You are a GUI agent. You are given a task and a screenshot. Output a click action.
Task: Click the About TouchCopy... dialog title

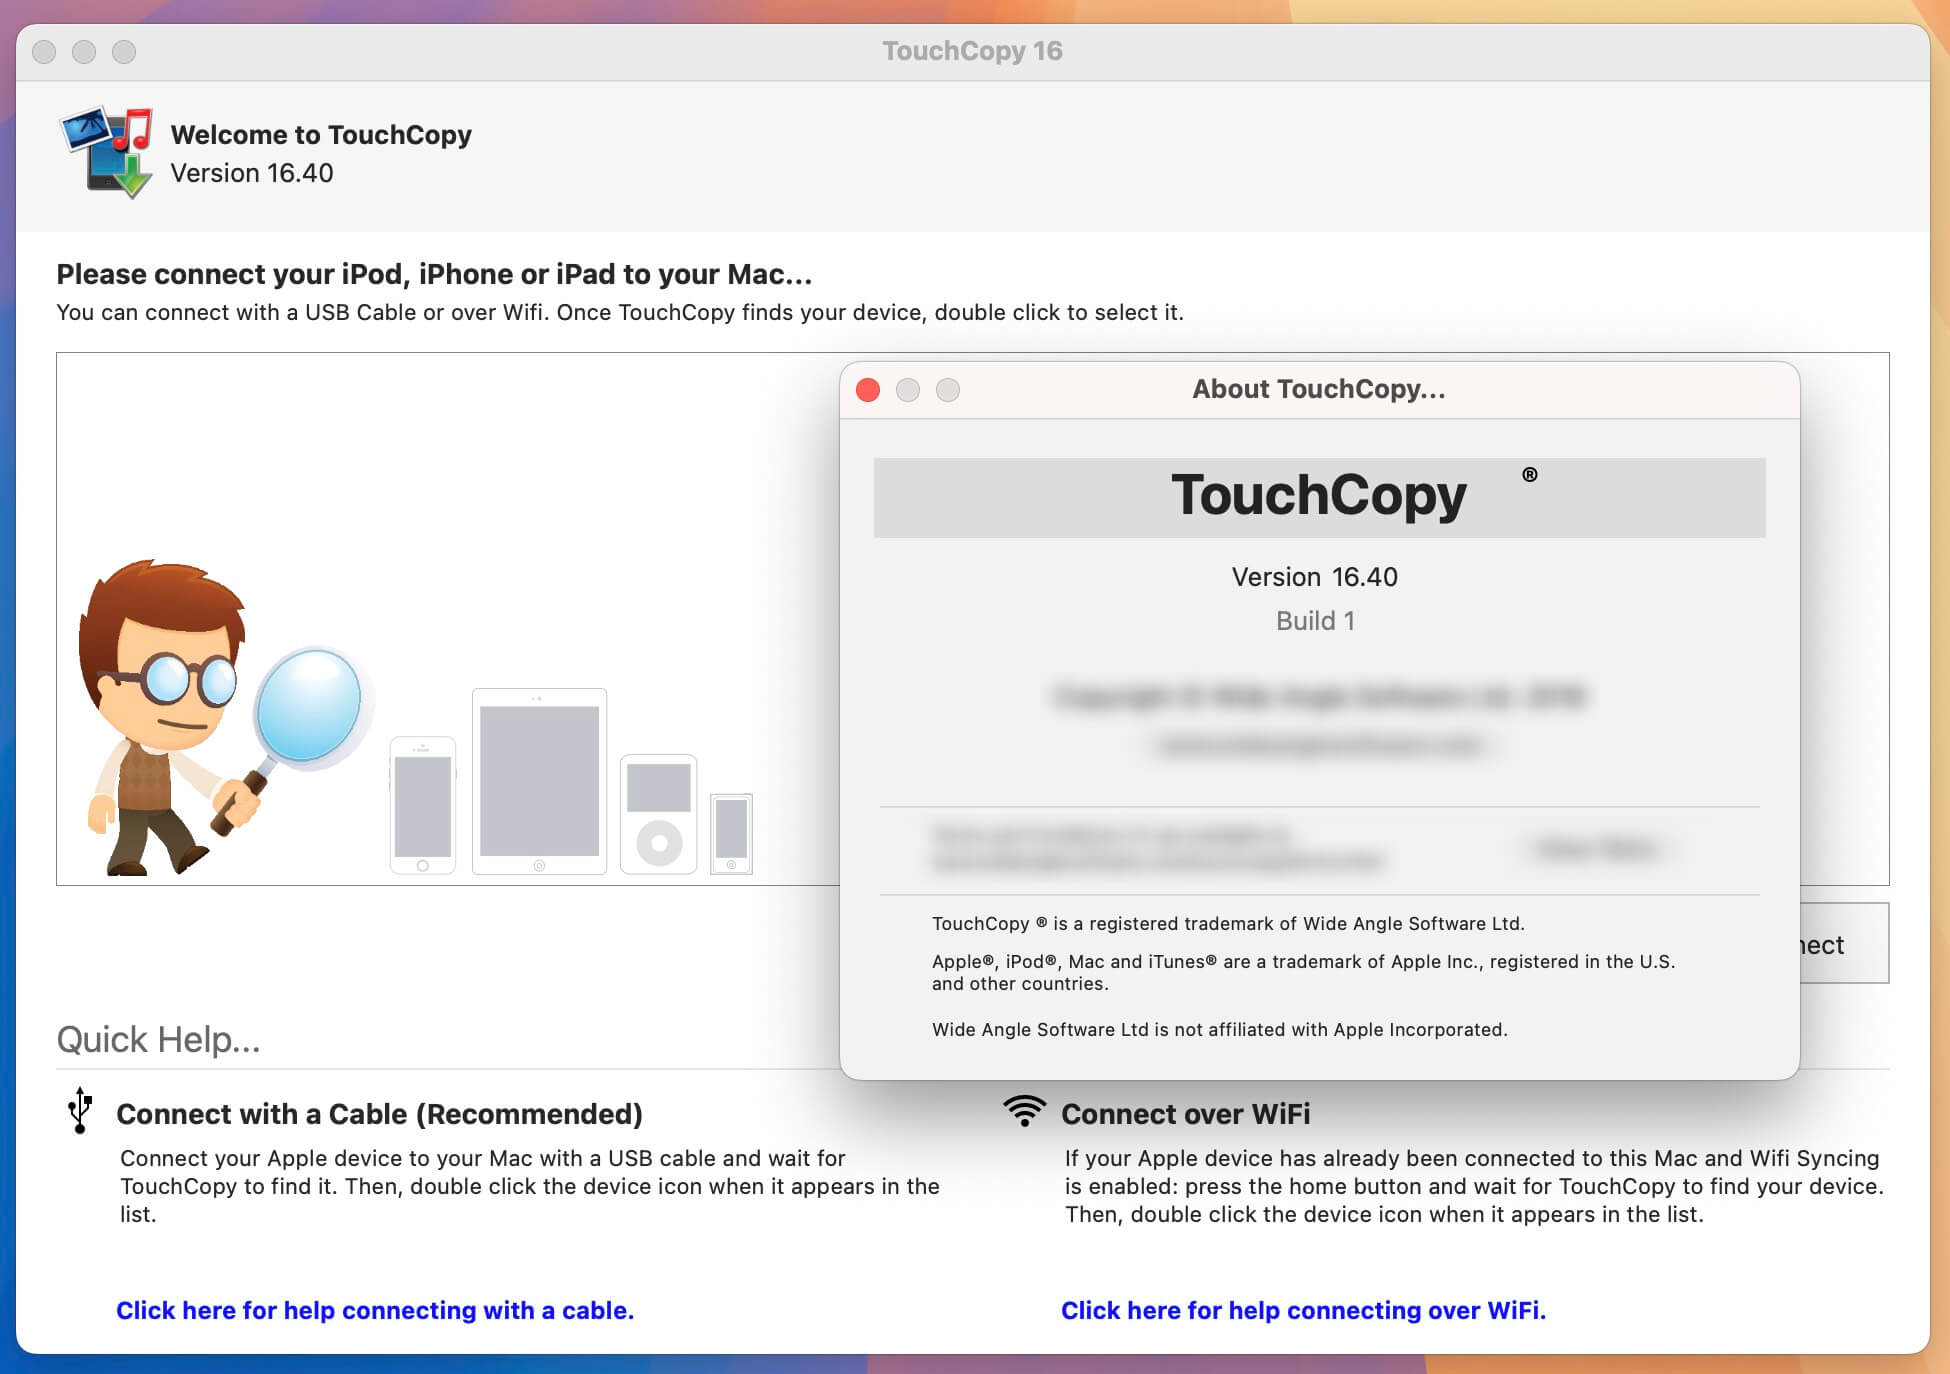1319,389
